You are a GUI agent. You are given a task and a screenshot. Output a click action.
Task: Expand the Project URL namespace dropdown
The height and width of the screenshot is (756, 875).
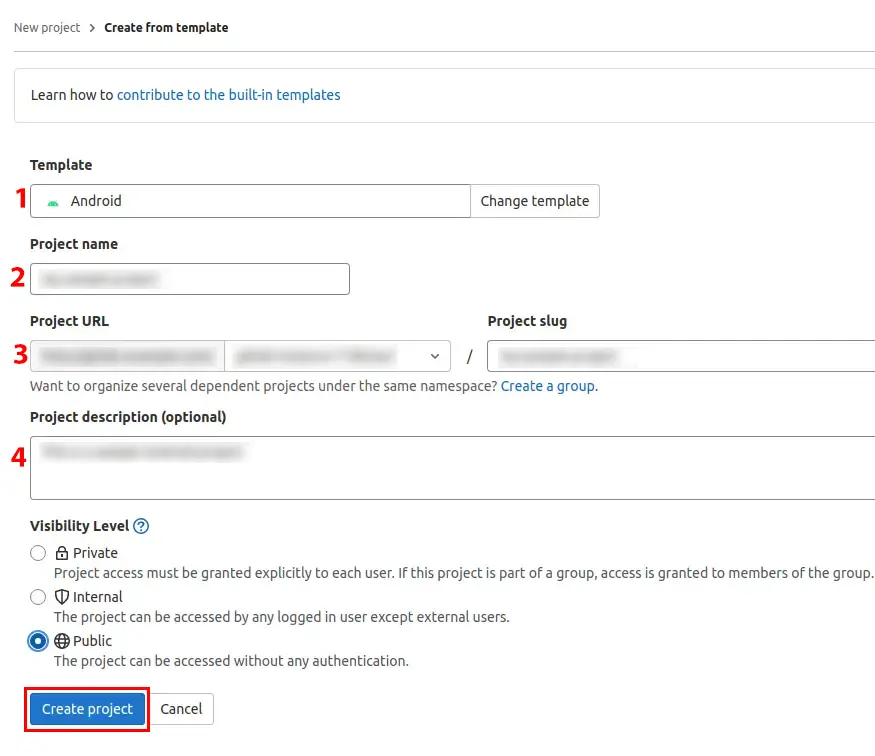[x=337, y=356]
